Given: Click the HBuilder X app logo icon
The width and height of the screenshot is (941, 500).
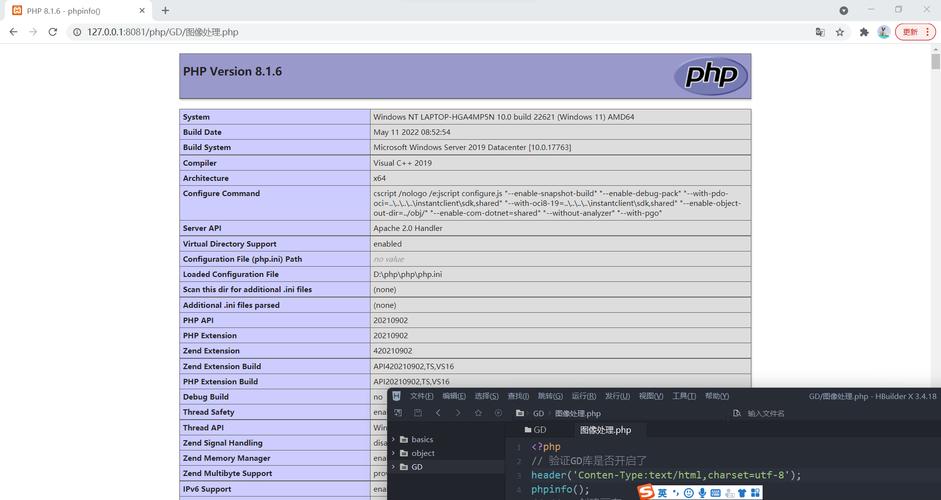Looking at the screenshot, I should coord(396,396).
